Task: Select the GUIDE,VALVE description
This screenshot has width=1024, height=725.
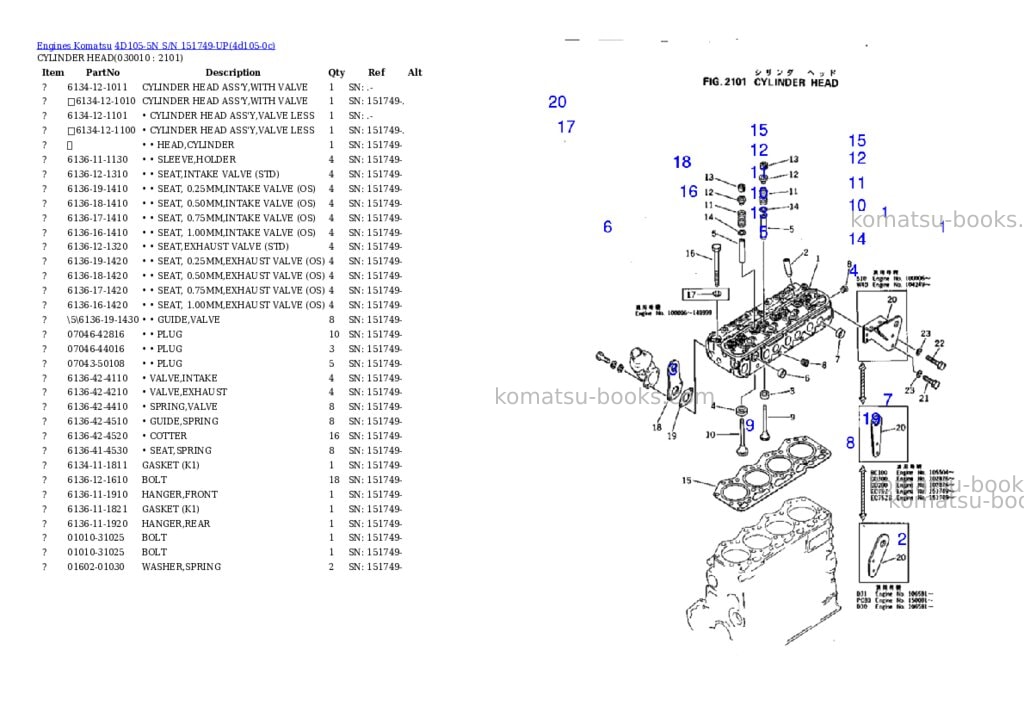Action: tap(188, 319)
